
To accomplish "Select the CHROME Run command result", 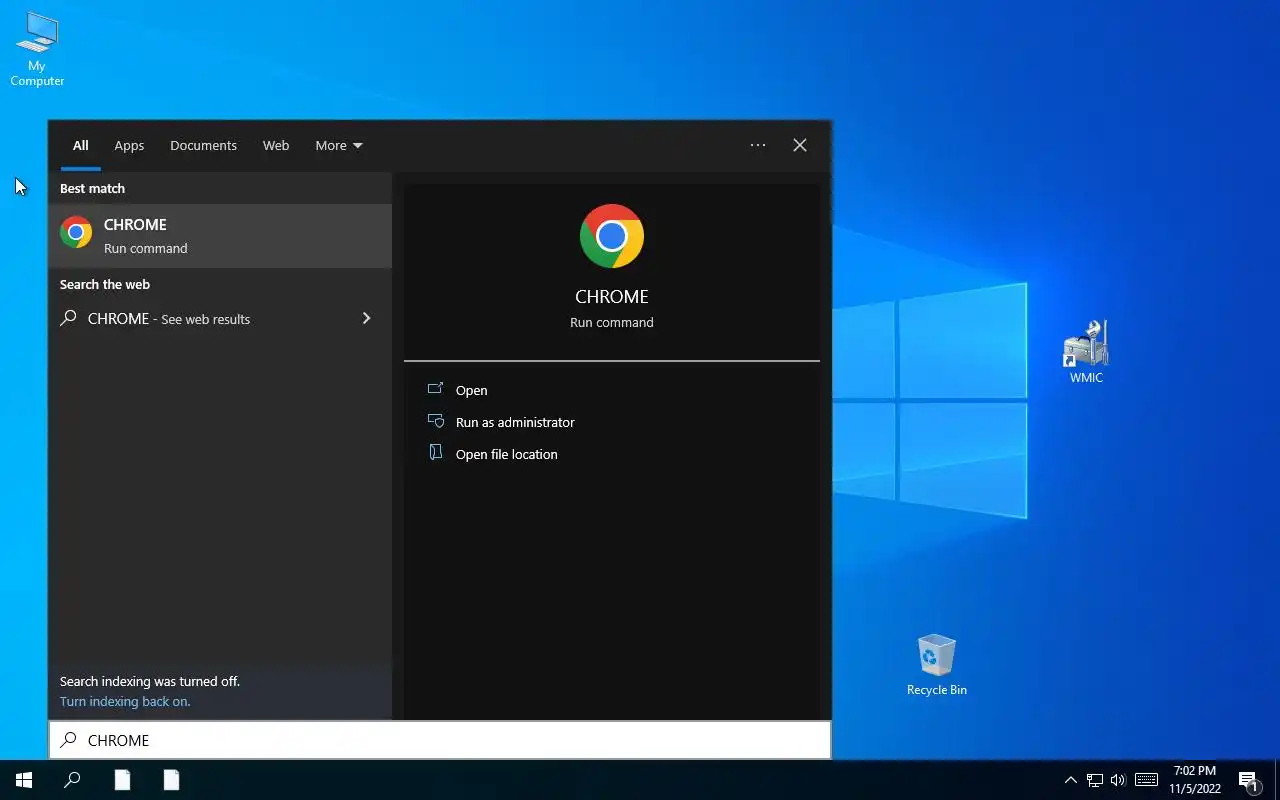I will click(x=220, y=236).
